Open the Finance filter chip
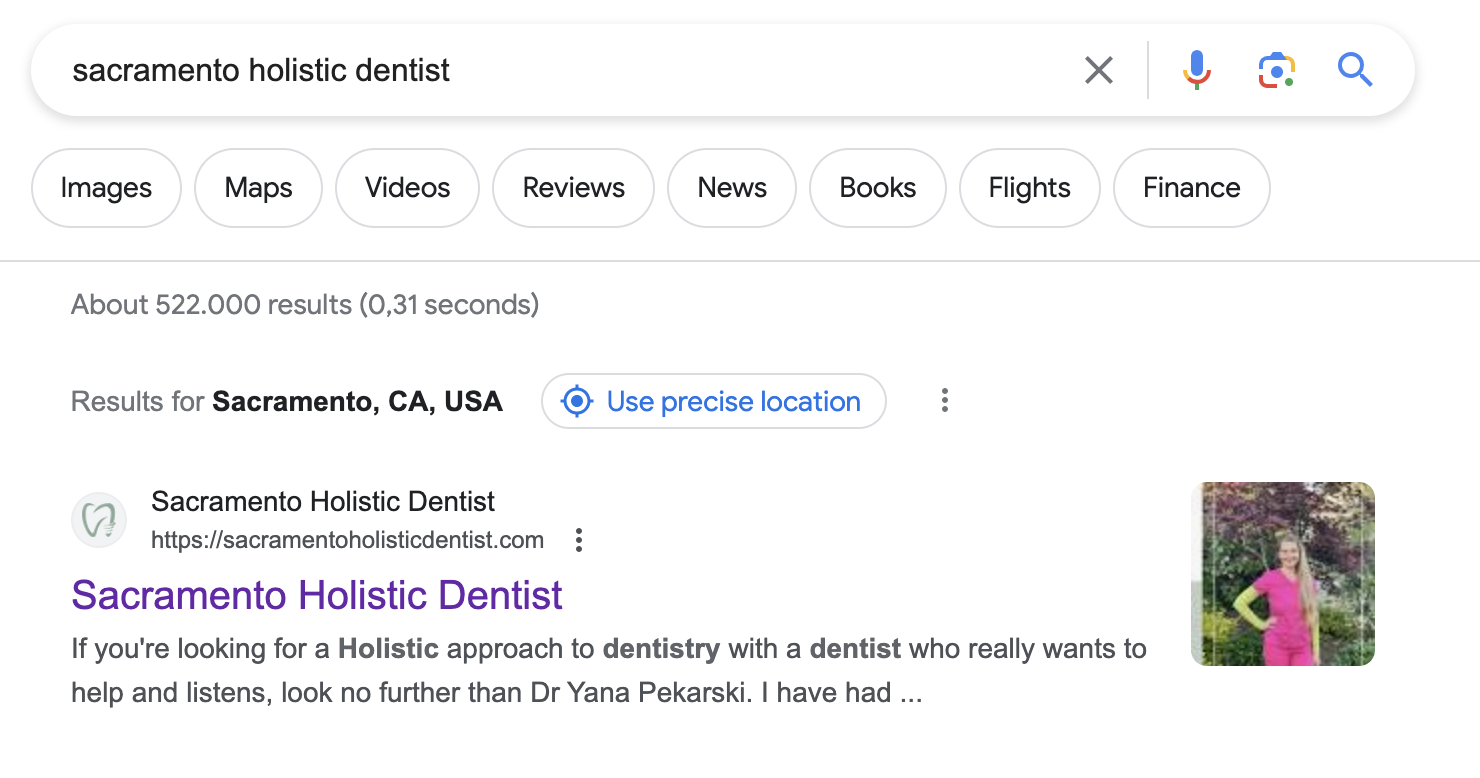 [x=1191, y=188]
